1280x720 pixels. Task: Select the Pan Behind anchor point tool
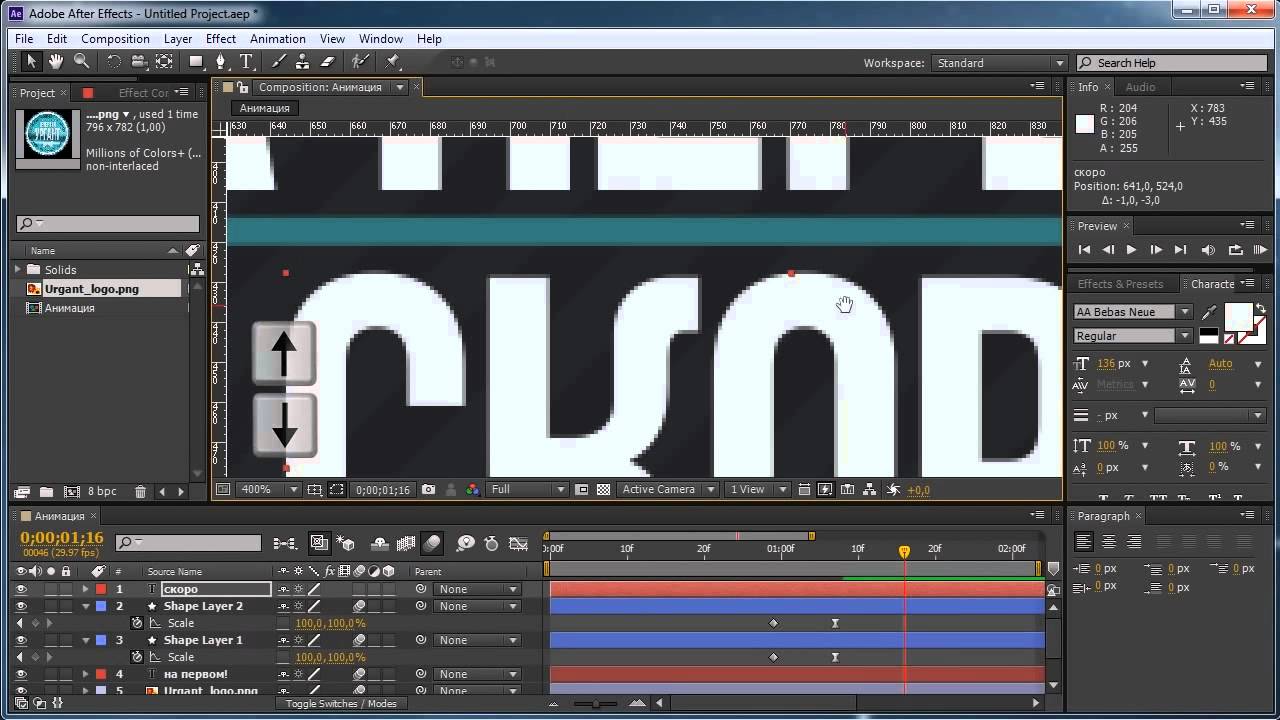click(x=164, y=62)
